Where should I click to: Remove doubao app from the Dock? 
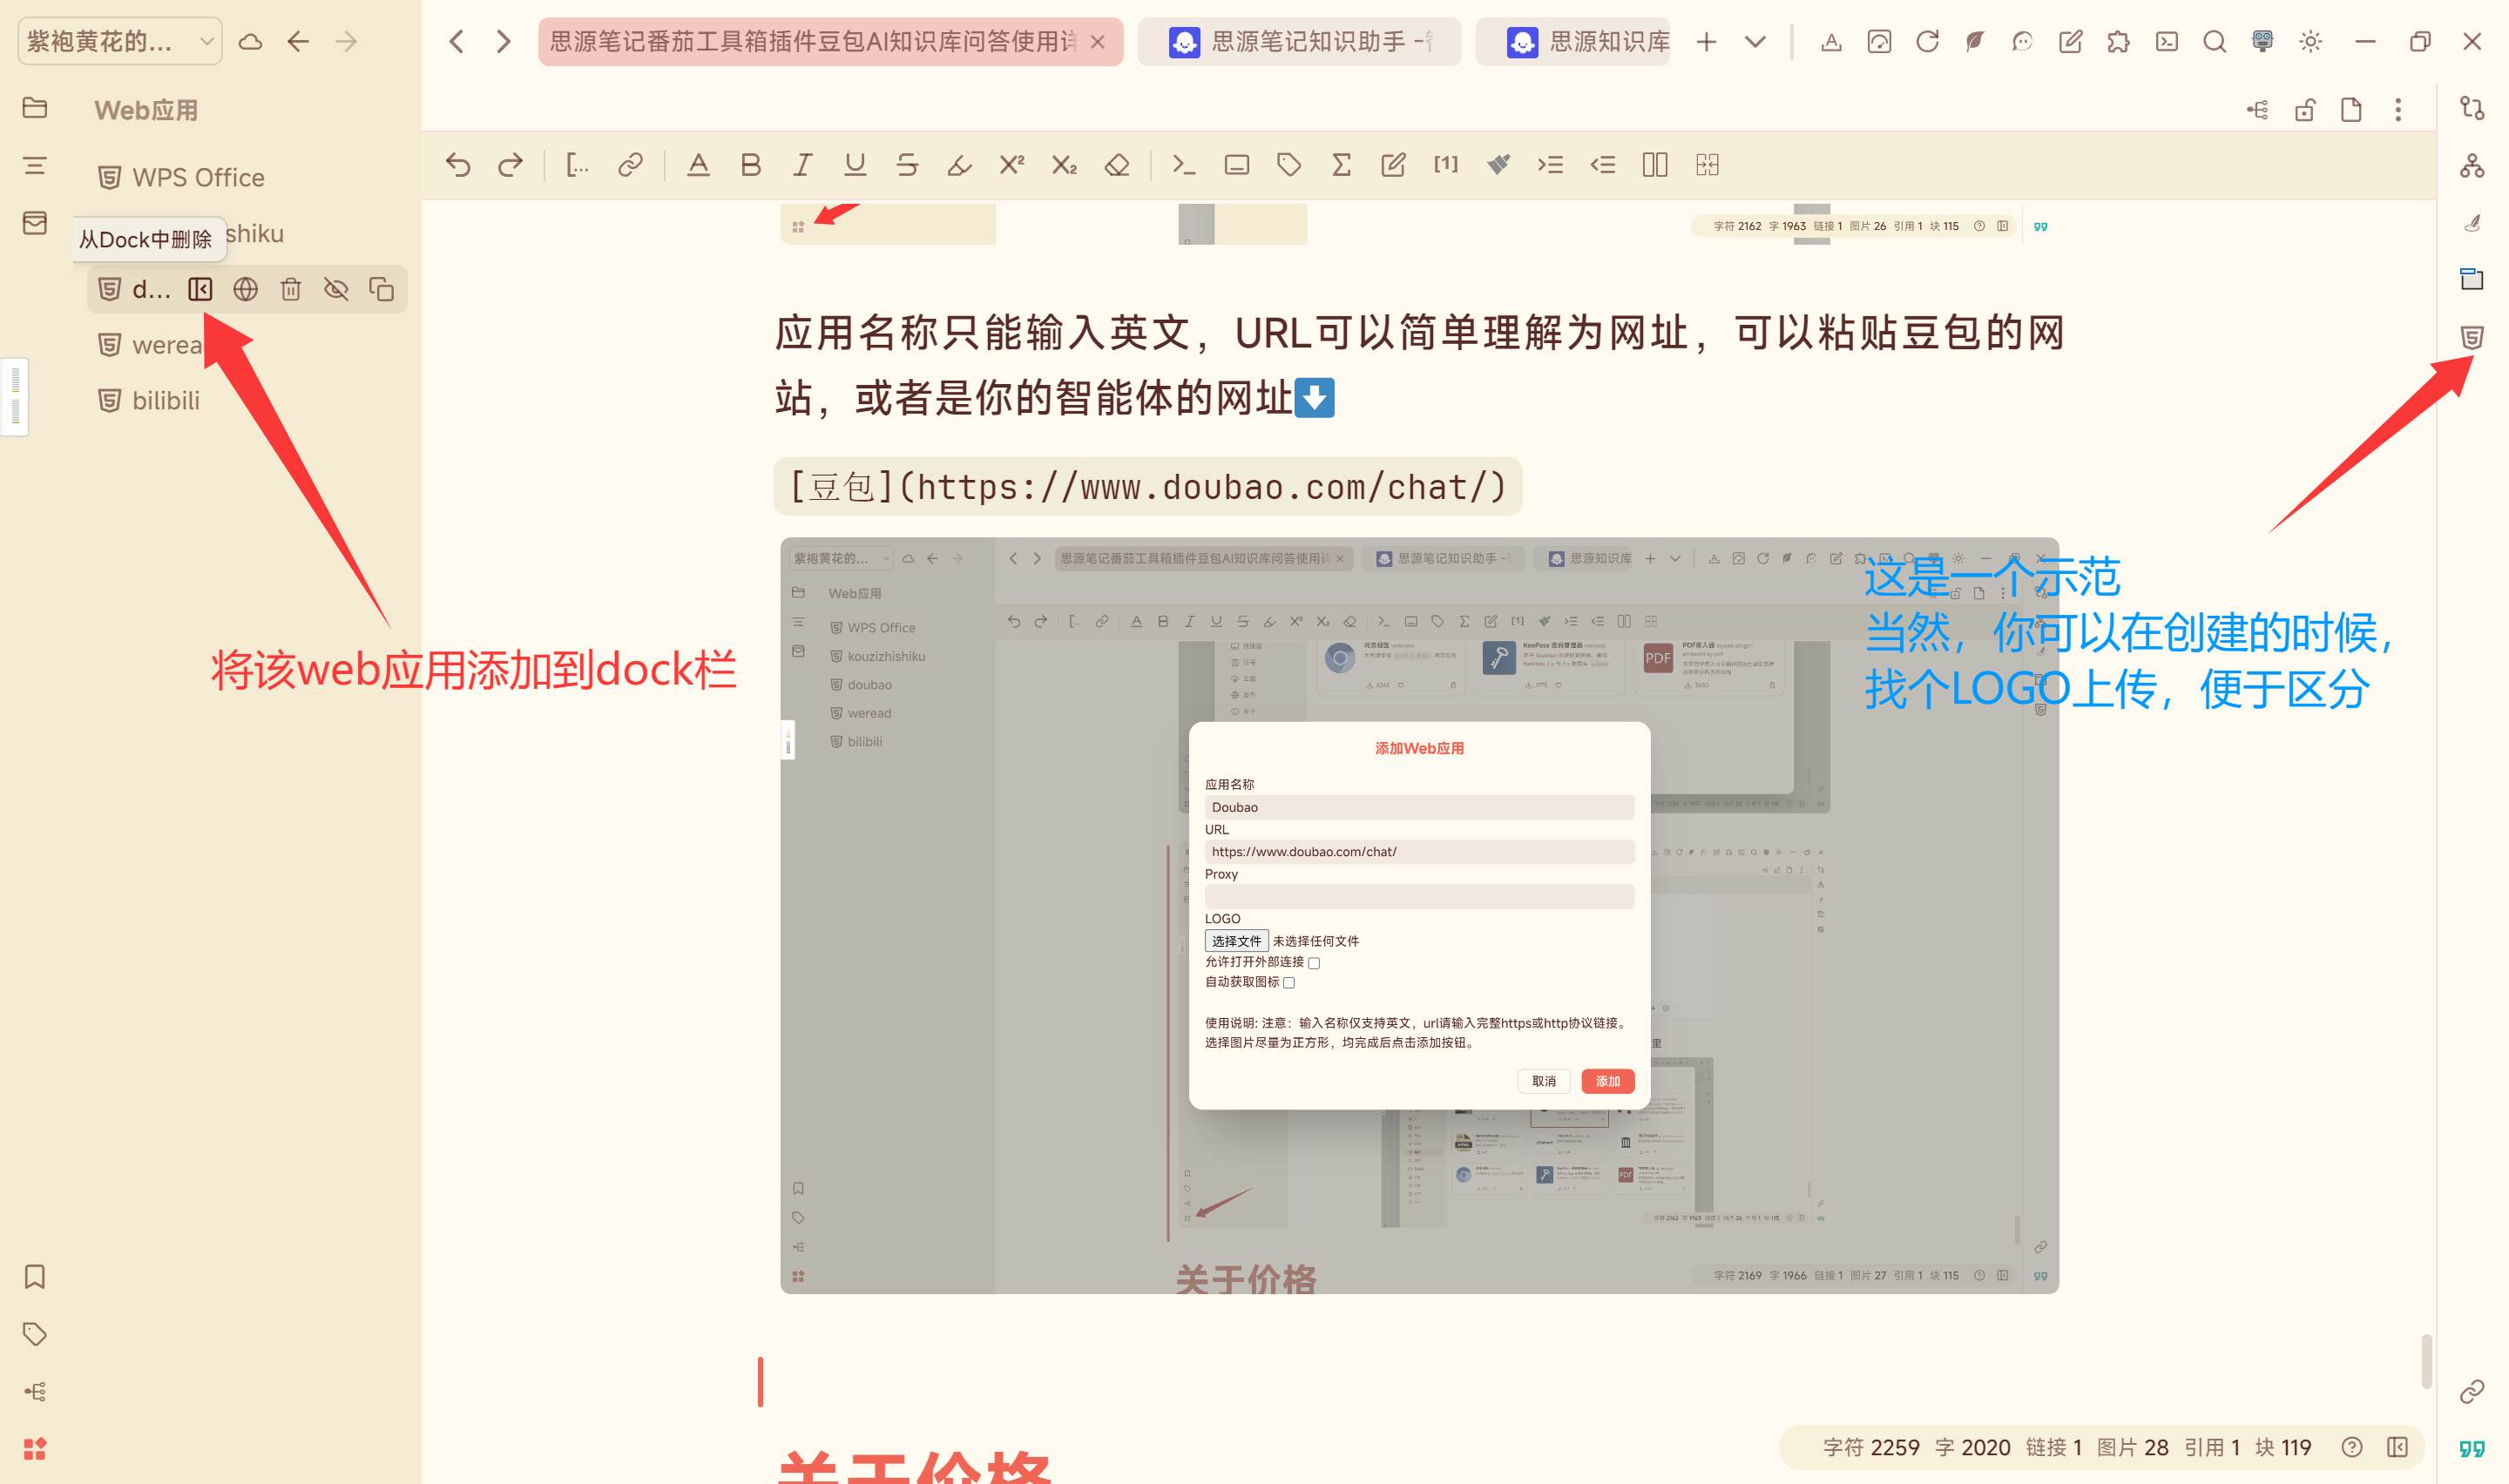point(200,290)
